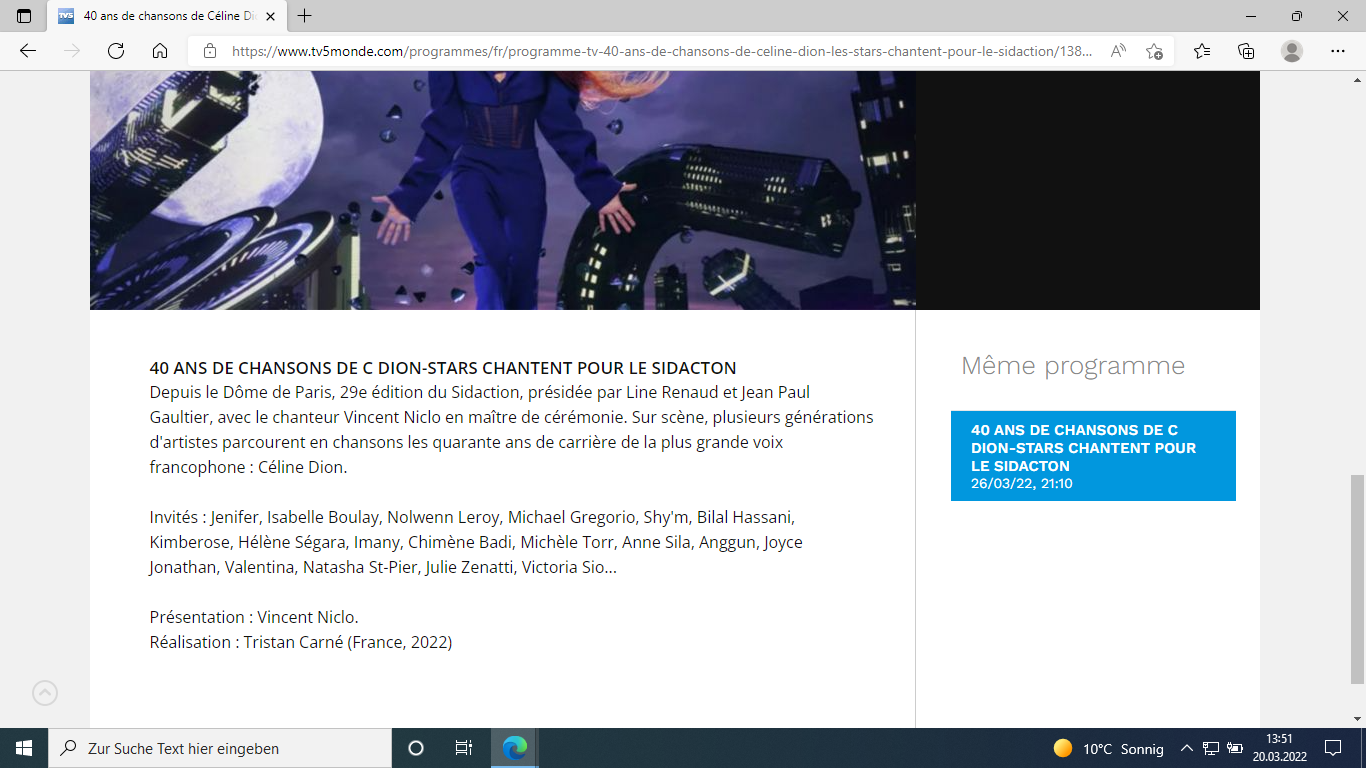Open a new tab with plus button
Viewport: 1366px width, 768px height.
(305, 16)
